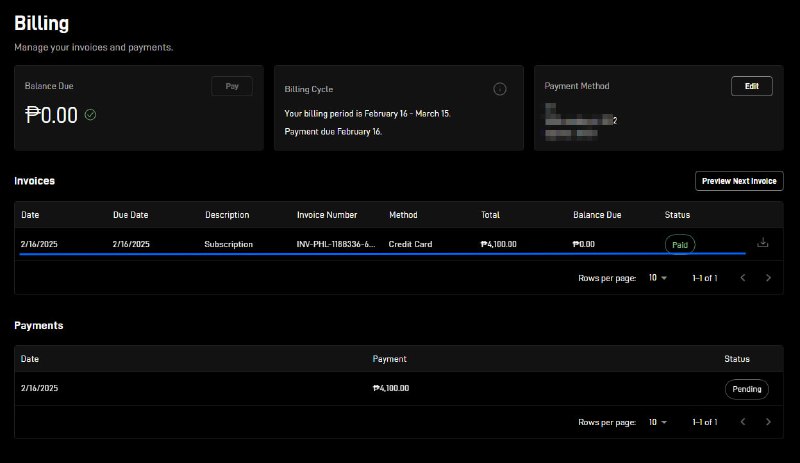Click the Billing Cycle info icon

pyautogui.click(x=500, y=89)
